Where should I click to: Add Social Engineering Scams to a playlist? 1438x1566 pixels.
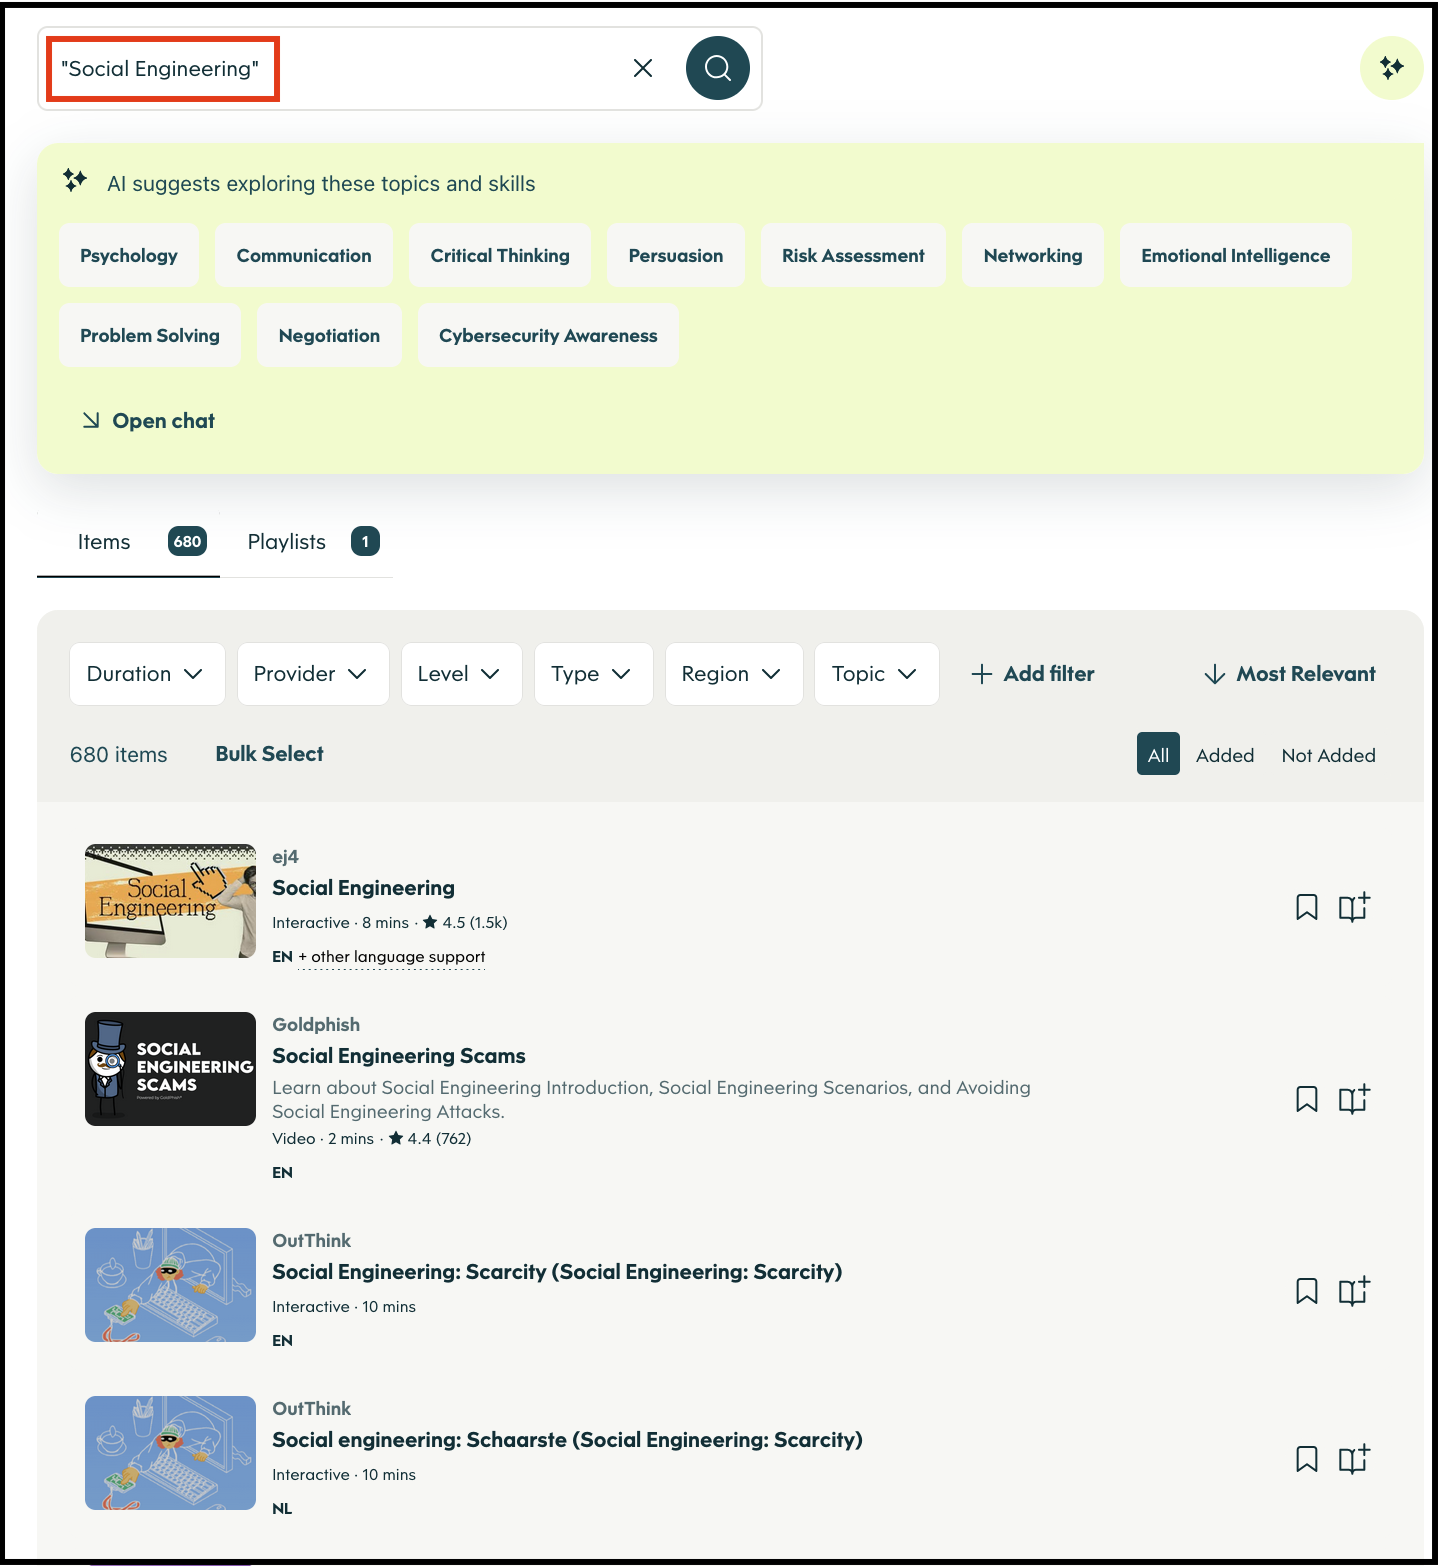(1354, 1099)
